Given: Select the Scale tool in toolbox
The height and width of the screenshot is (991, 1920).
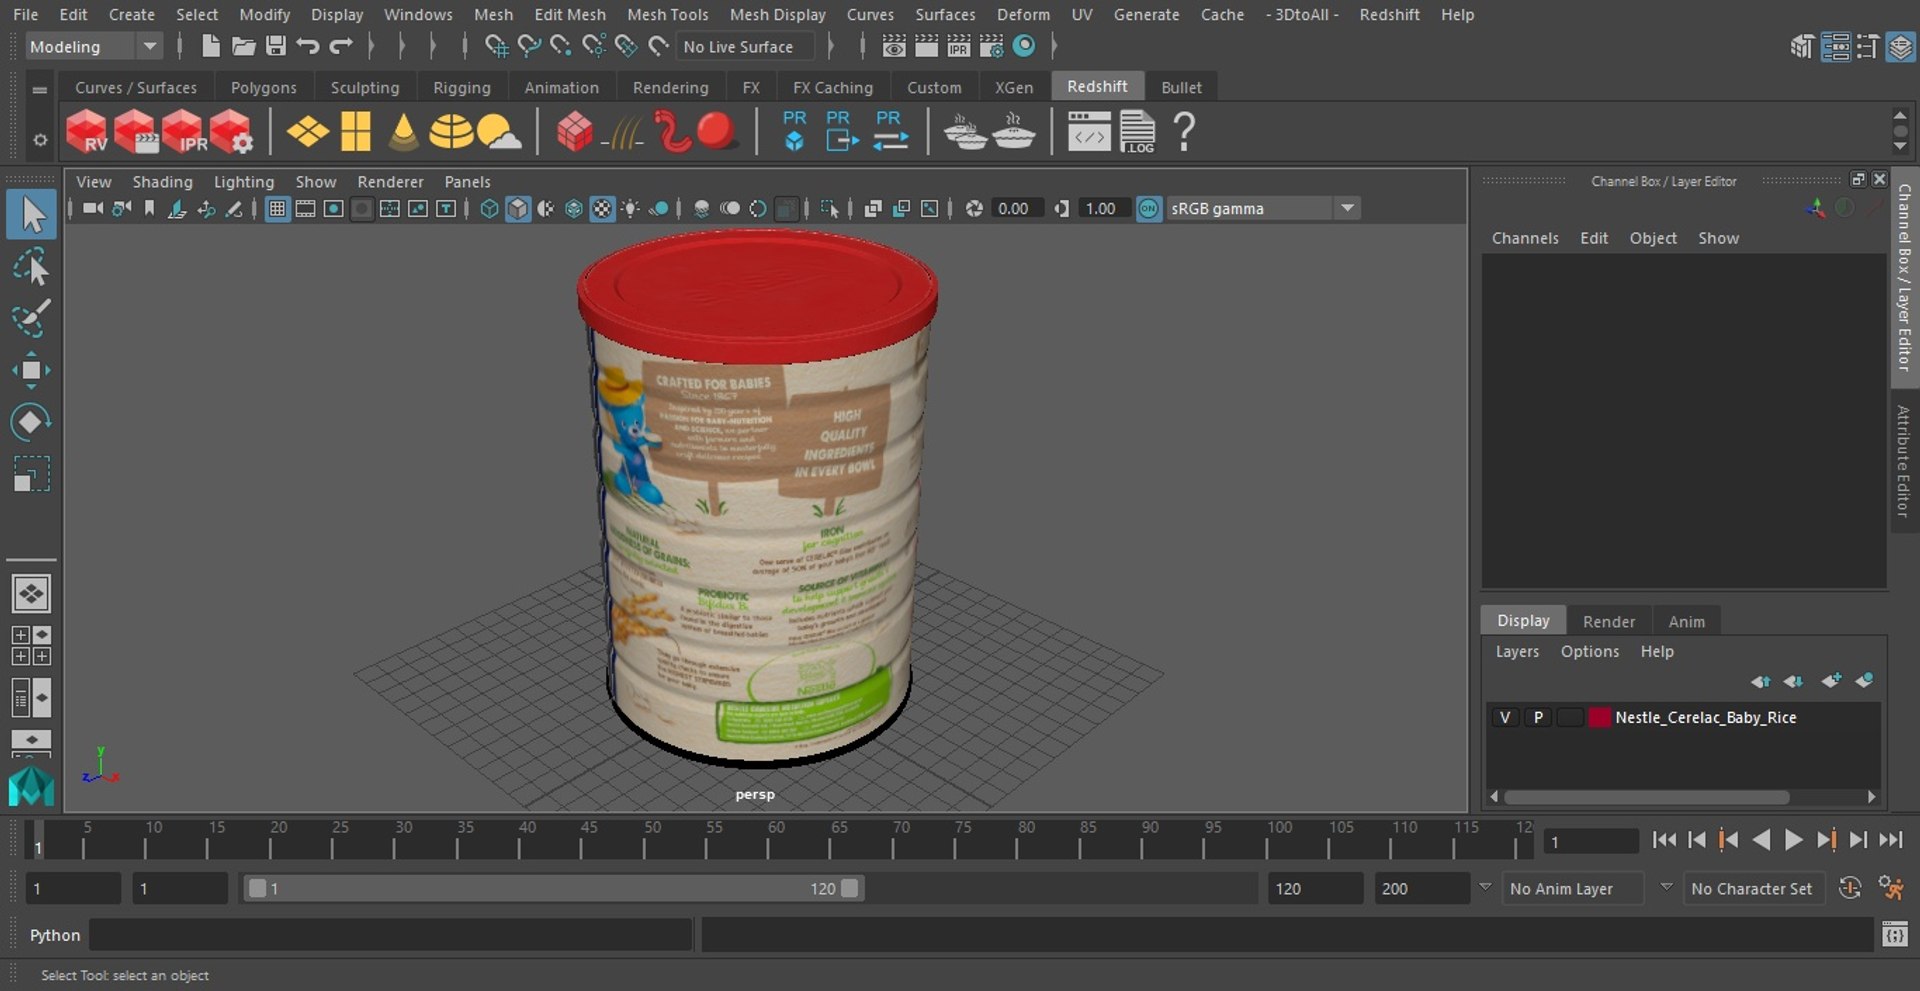Looking at the screenshot, I should pos(31,474).
